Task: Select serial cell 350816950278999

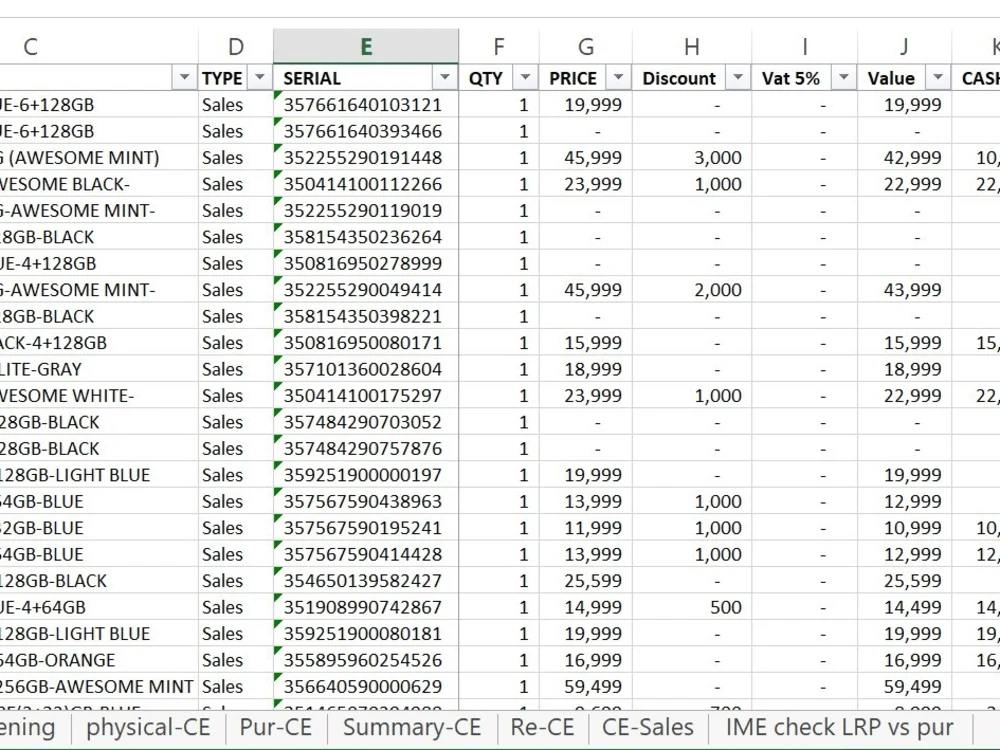Action: (365, 263)
